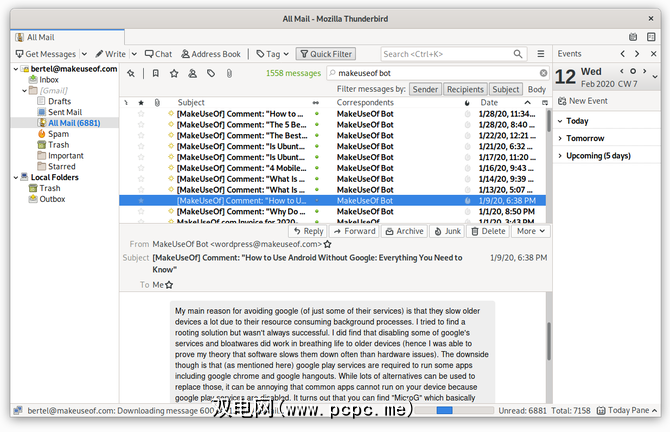
Task: Sort by thread column icon
Action: click(126, 103)
